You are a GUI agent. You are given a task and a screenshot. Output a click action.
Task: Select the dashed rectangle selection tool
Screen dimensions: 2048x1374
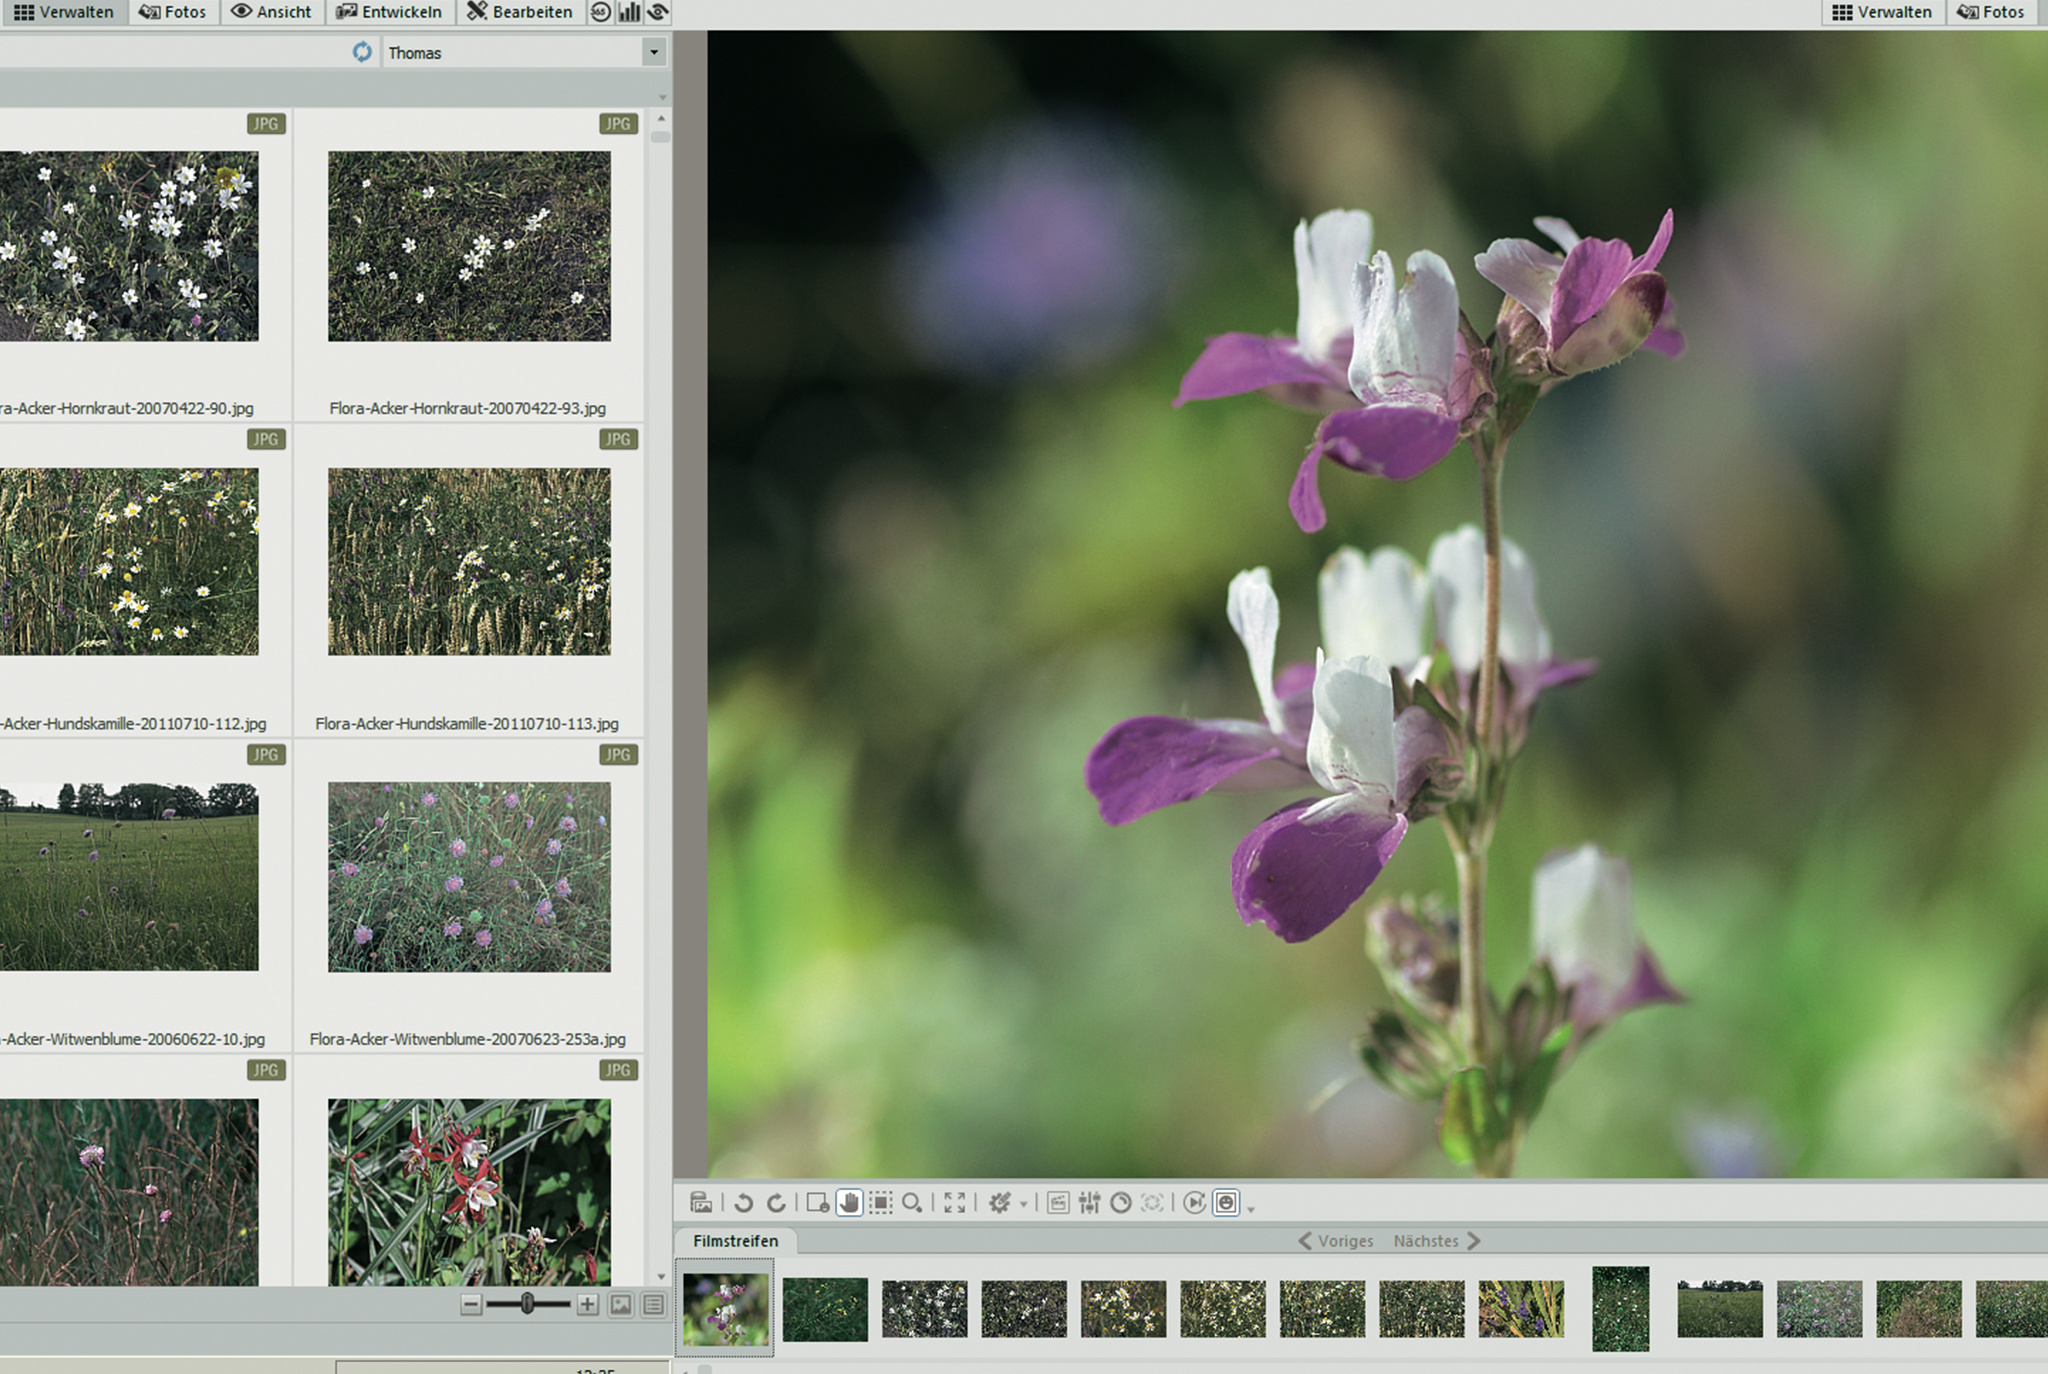click(x=881, y=1203)
